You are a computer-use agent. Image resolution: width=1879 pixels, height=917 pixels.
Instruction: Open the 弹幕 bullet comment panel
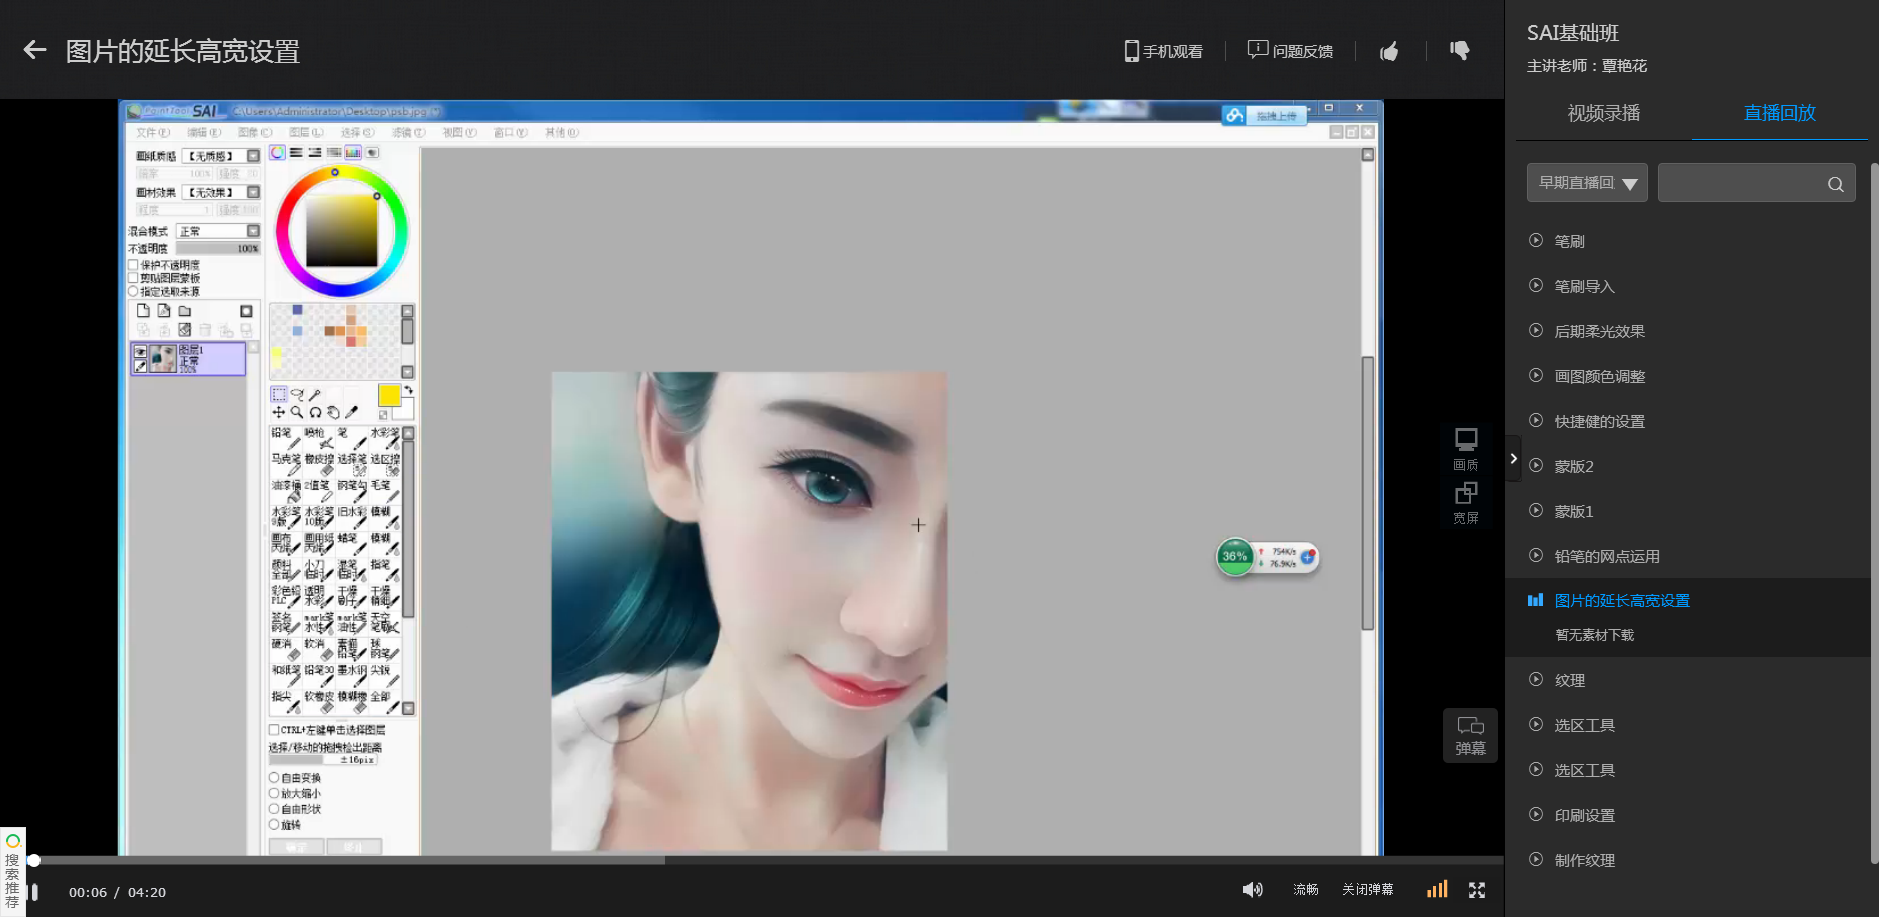(1470, 735)
